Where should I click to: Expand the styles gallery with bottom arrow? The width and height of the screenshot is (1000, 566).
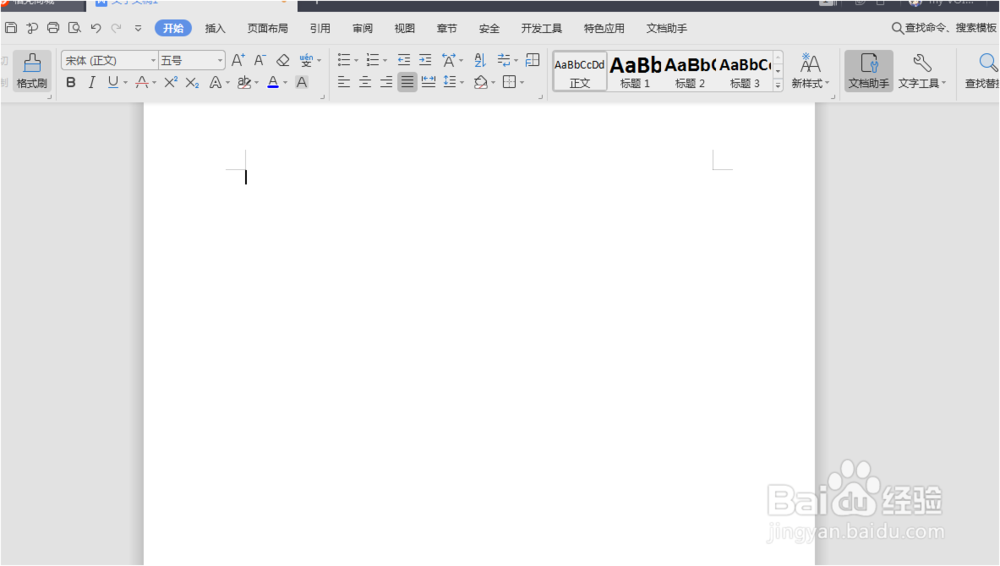[778, 85]
